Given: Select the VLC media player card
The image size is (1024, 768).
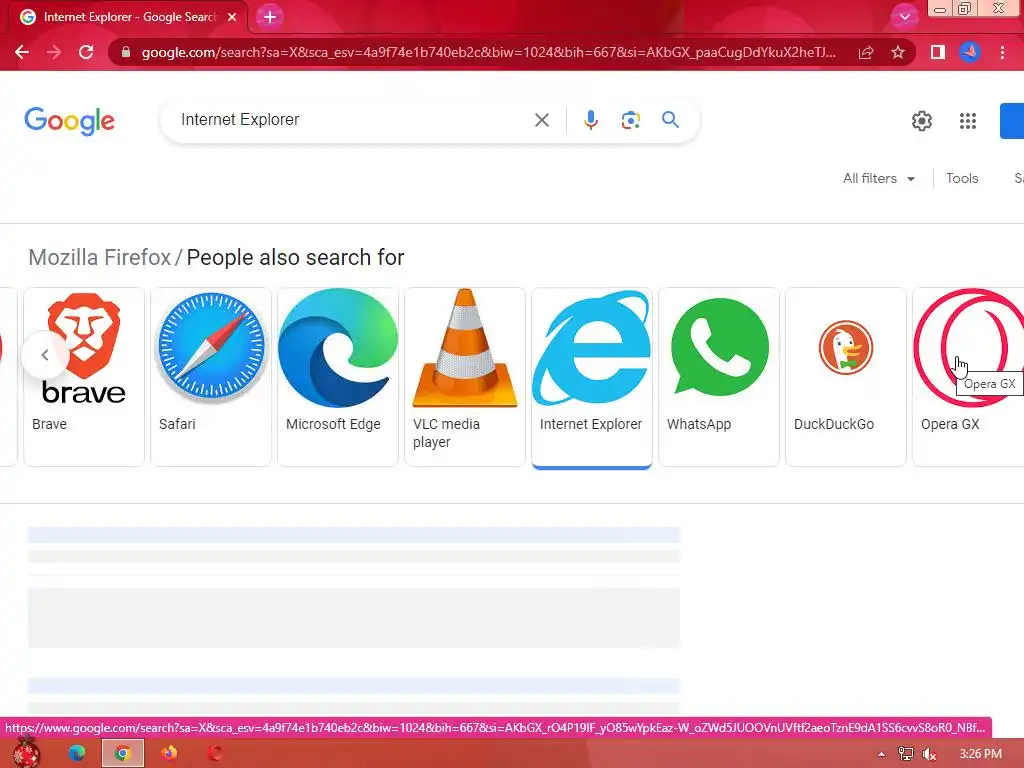Looking at the screenshot, I should (465, 377).
